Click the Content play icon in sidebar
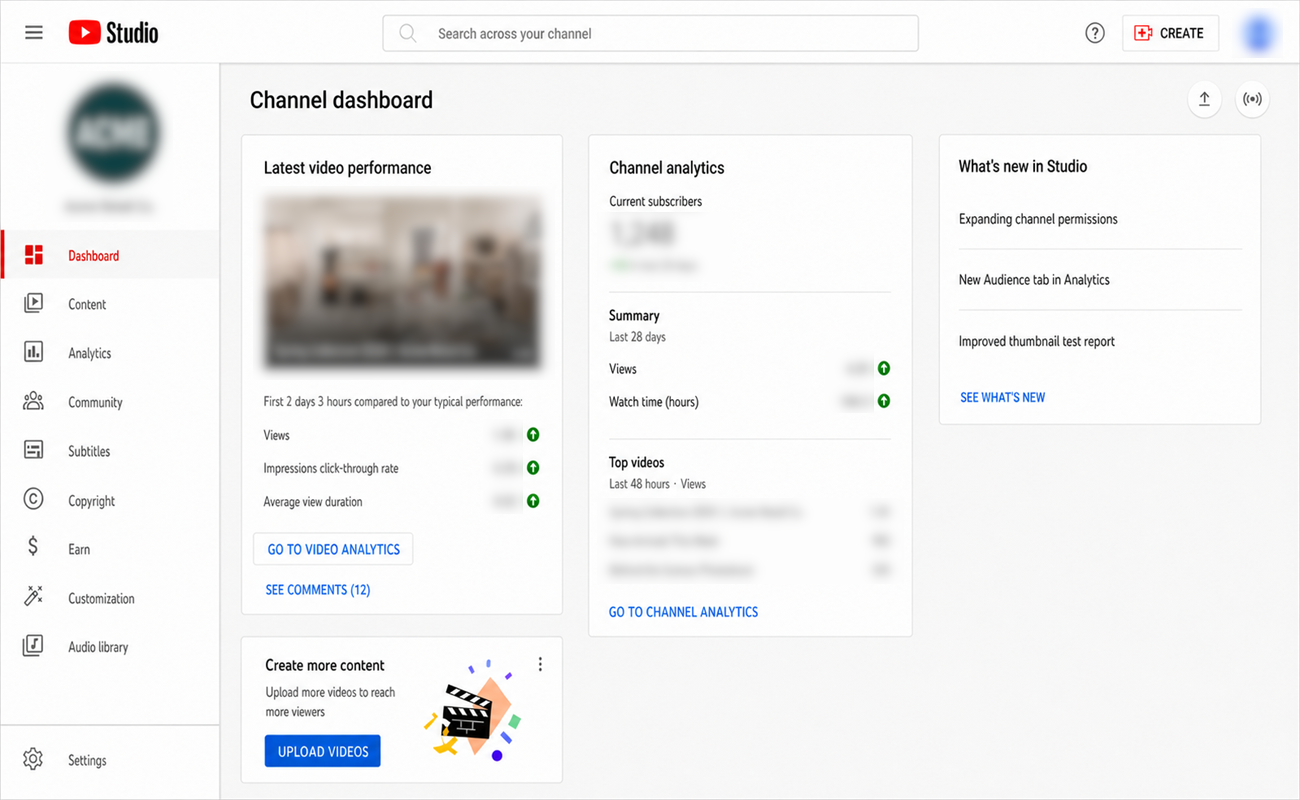The height and width of the screenshot is (800, 1300). [x=34, y=303]
